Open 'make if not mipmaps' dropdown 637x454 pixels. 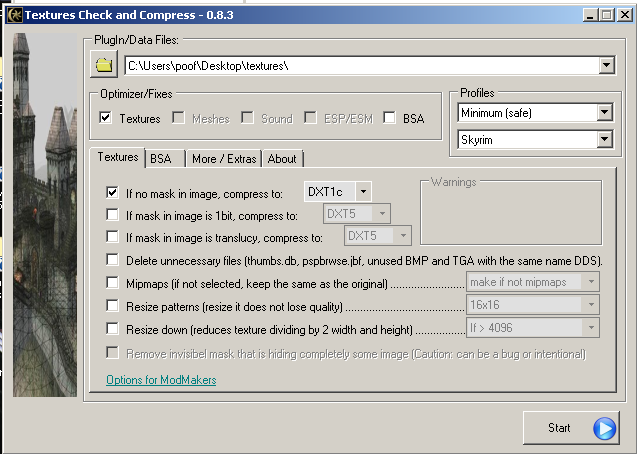[x=591, y=282]
